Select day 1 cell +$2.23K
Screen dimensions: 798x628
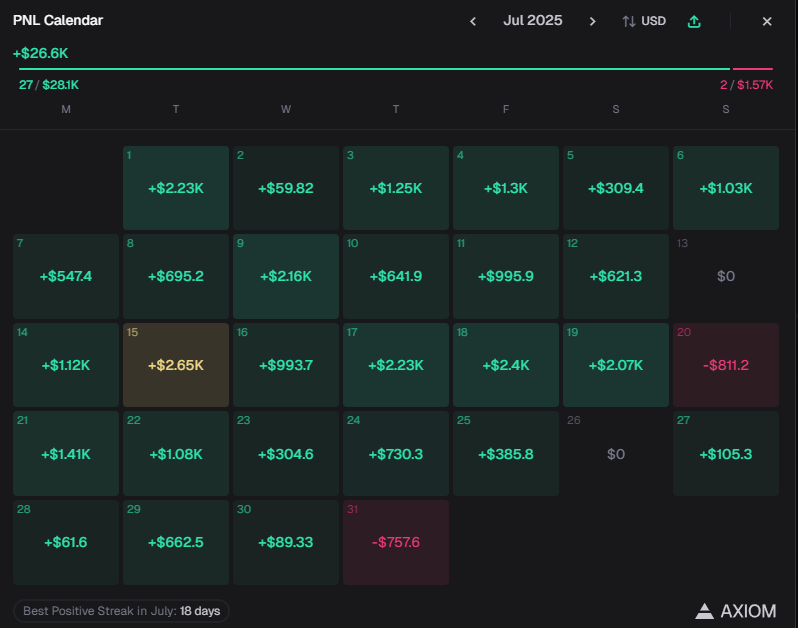(x=176, y=188)
